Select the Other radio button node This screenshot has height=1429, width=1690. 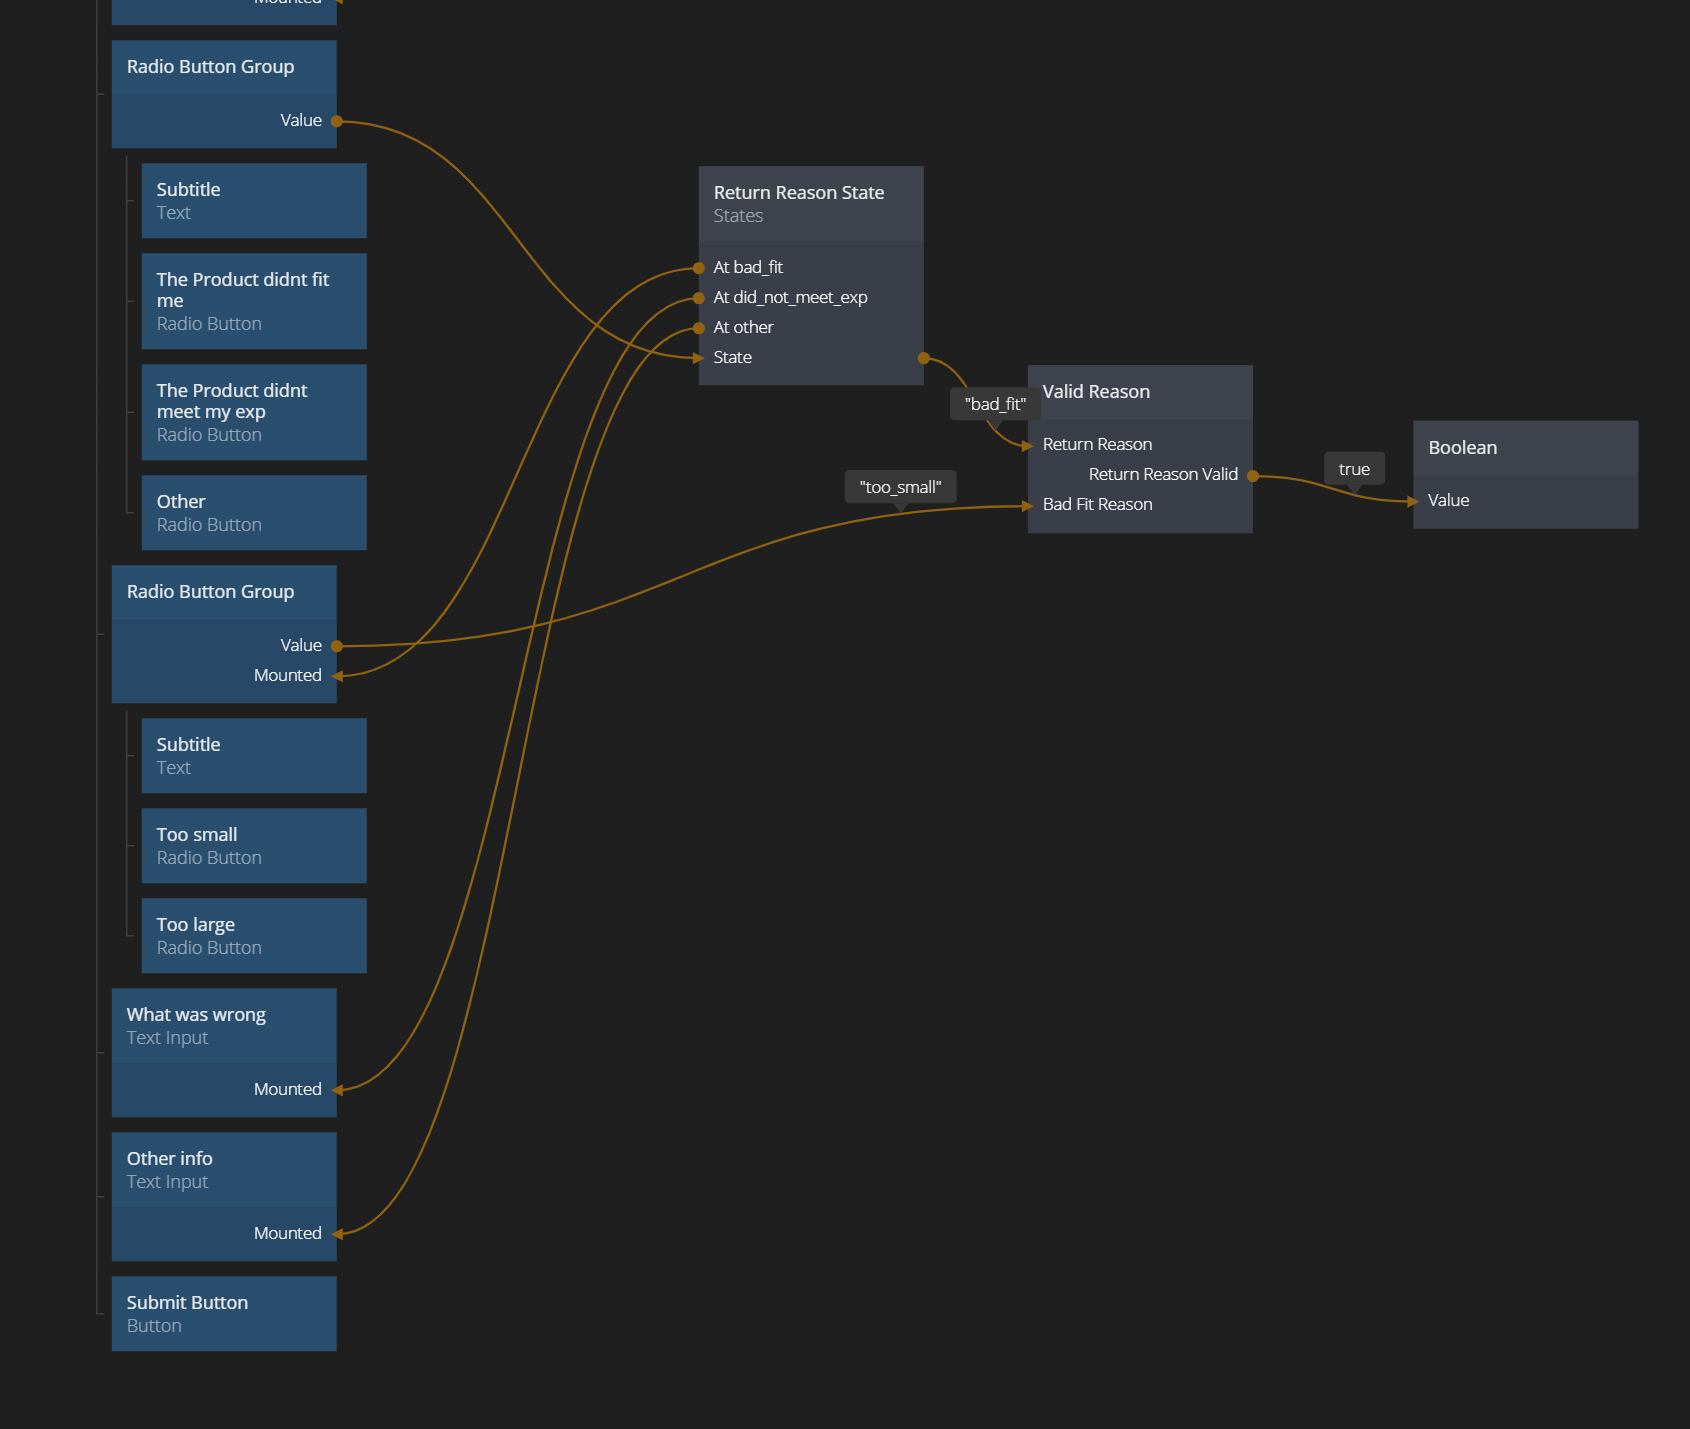coord(254,512)
